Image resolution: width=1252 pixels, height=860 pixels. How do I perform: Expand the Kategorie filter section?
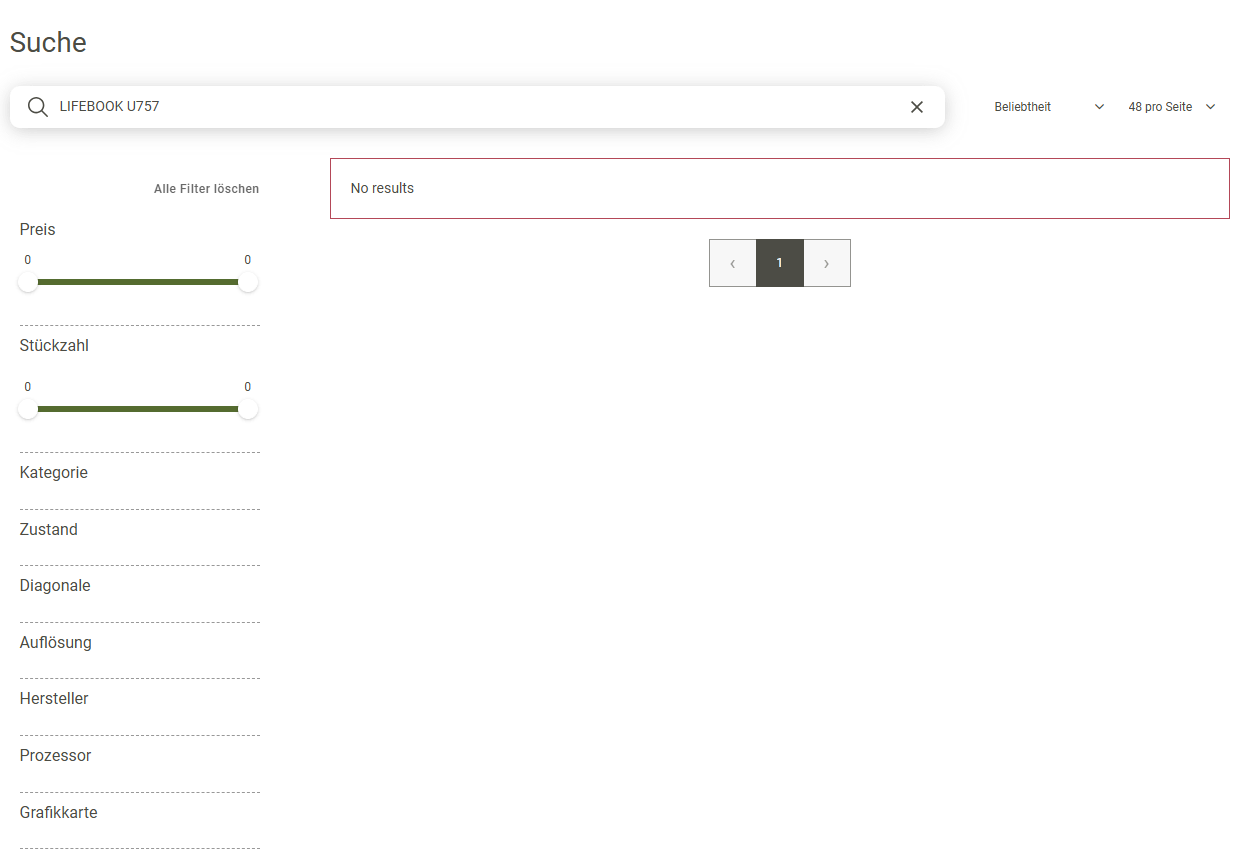[x=54, y=473]
